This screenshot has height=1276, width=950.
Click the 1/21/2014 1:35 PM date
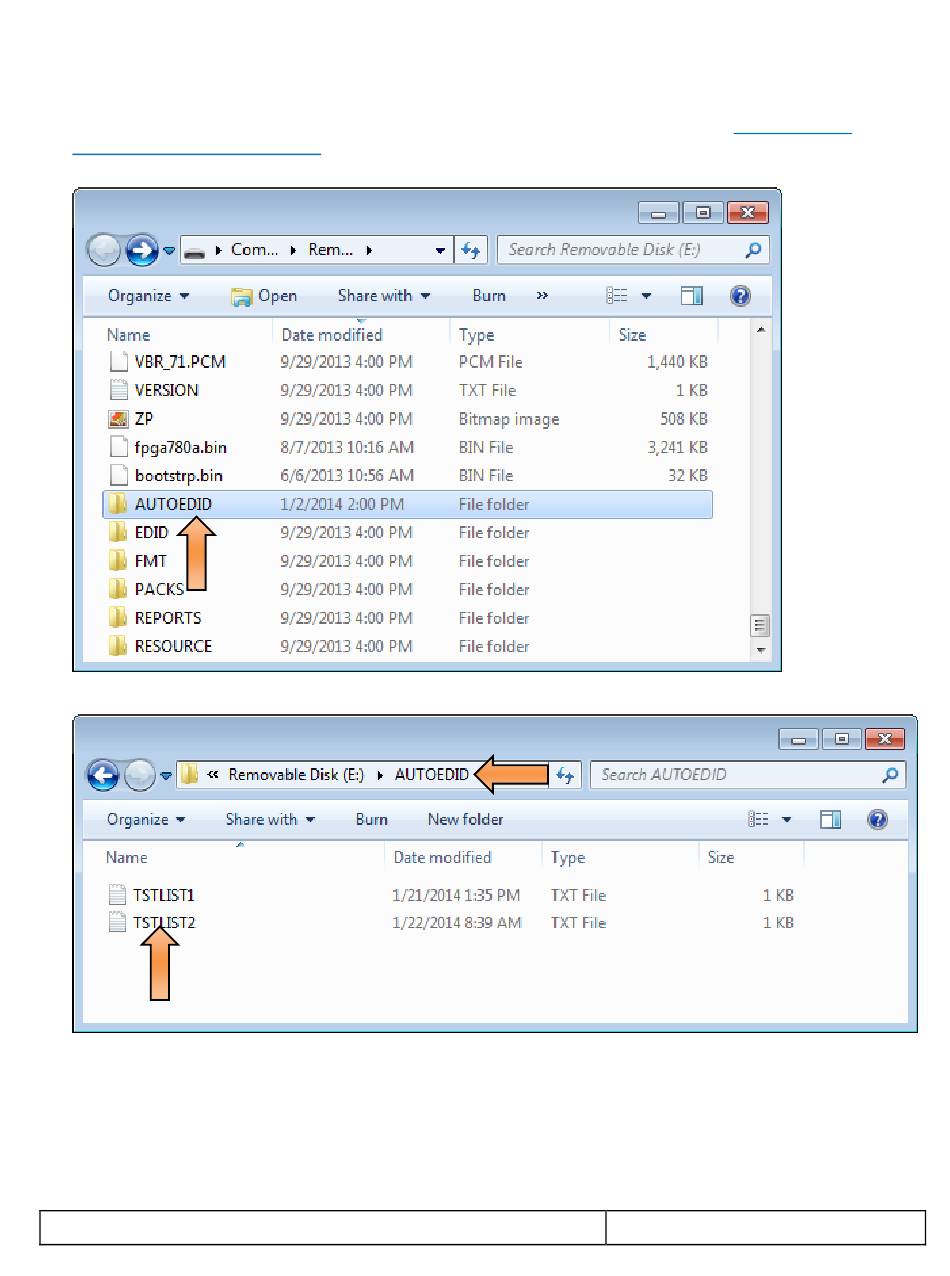456,895
